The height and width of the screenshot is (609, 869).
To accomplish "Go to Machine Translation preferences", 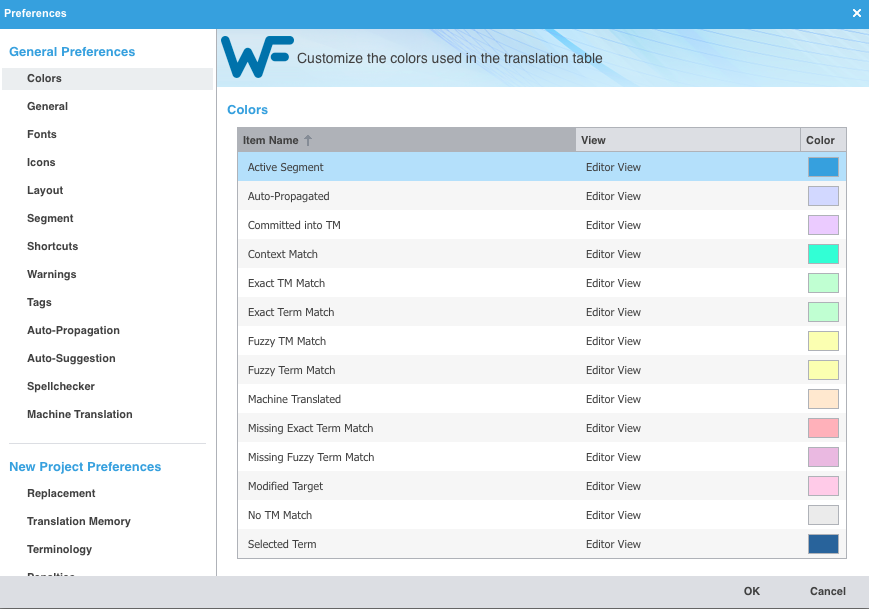I will [x=79, y=414].
